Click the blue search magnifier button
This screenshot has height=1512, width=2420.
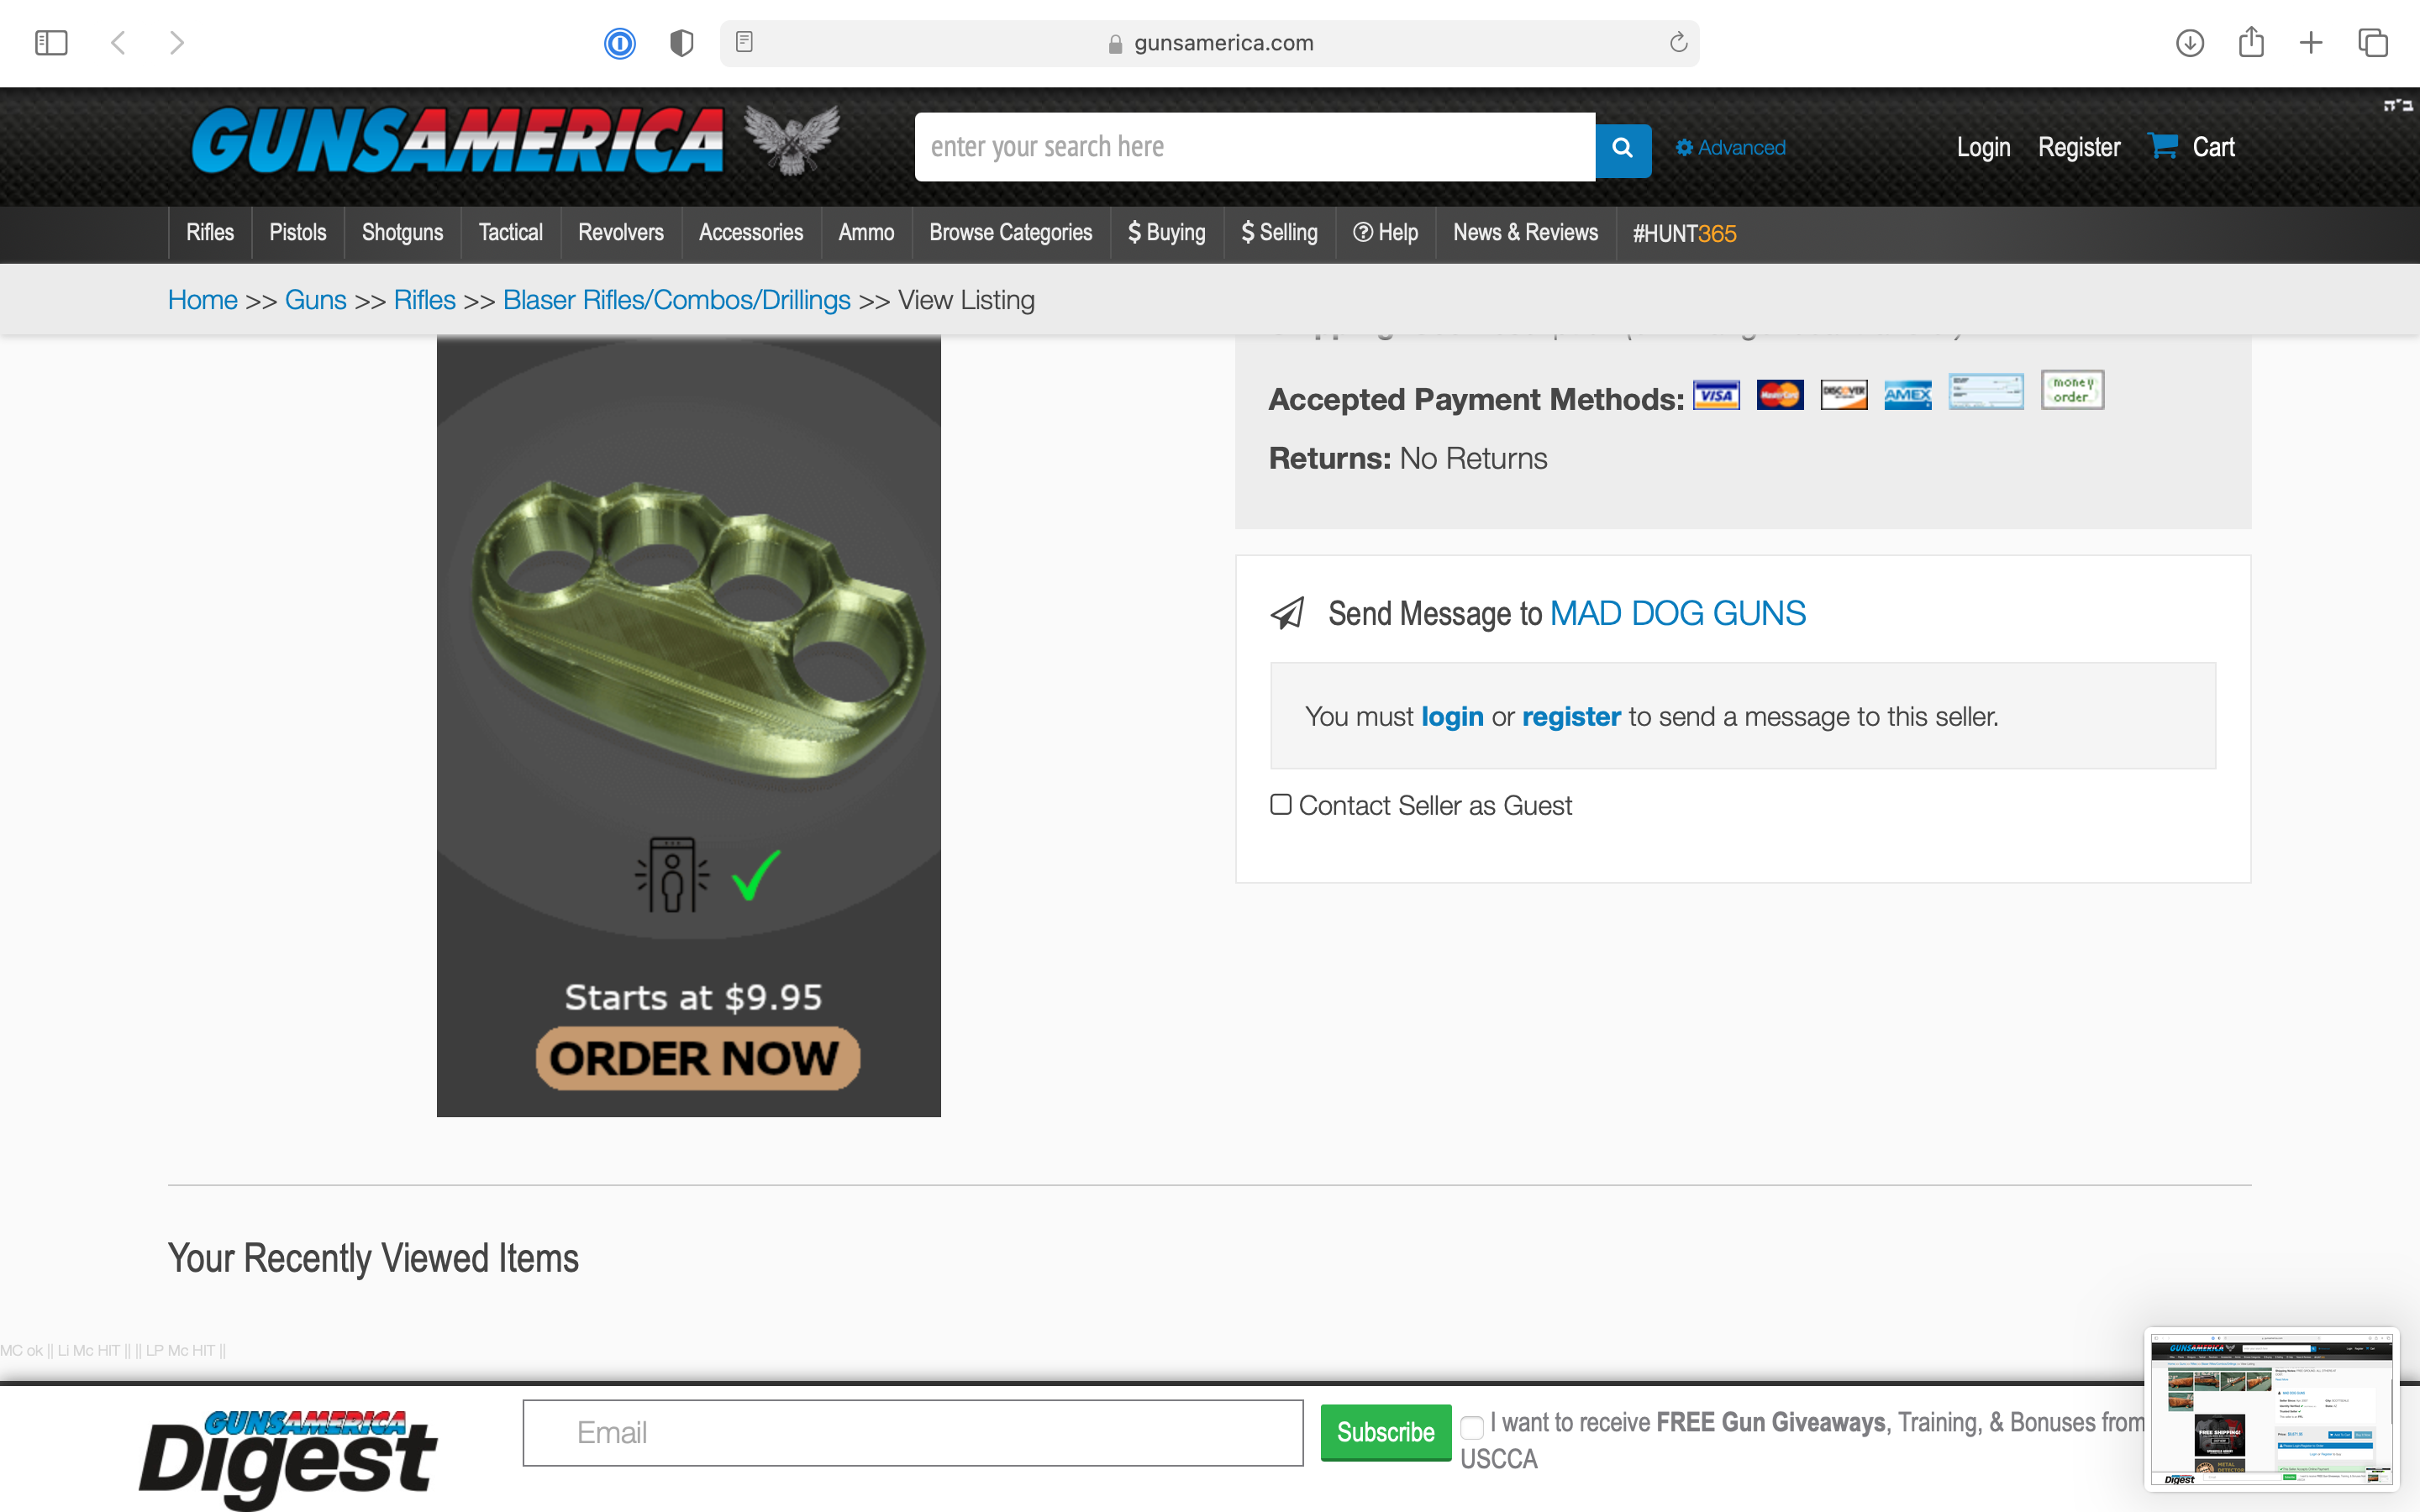pyautogui.click(x=1622, y=148)
